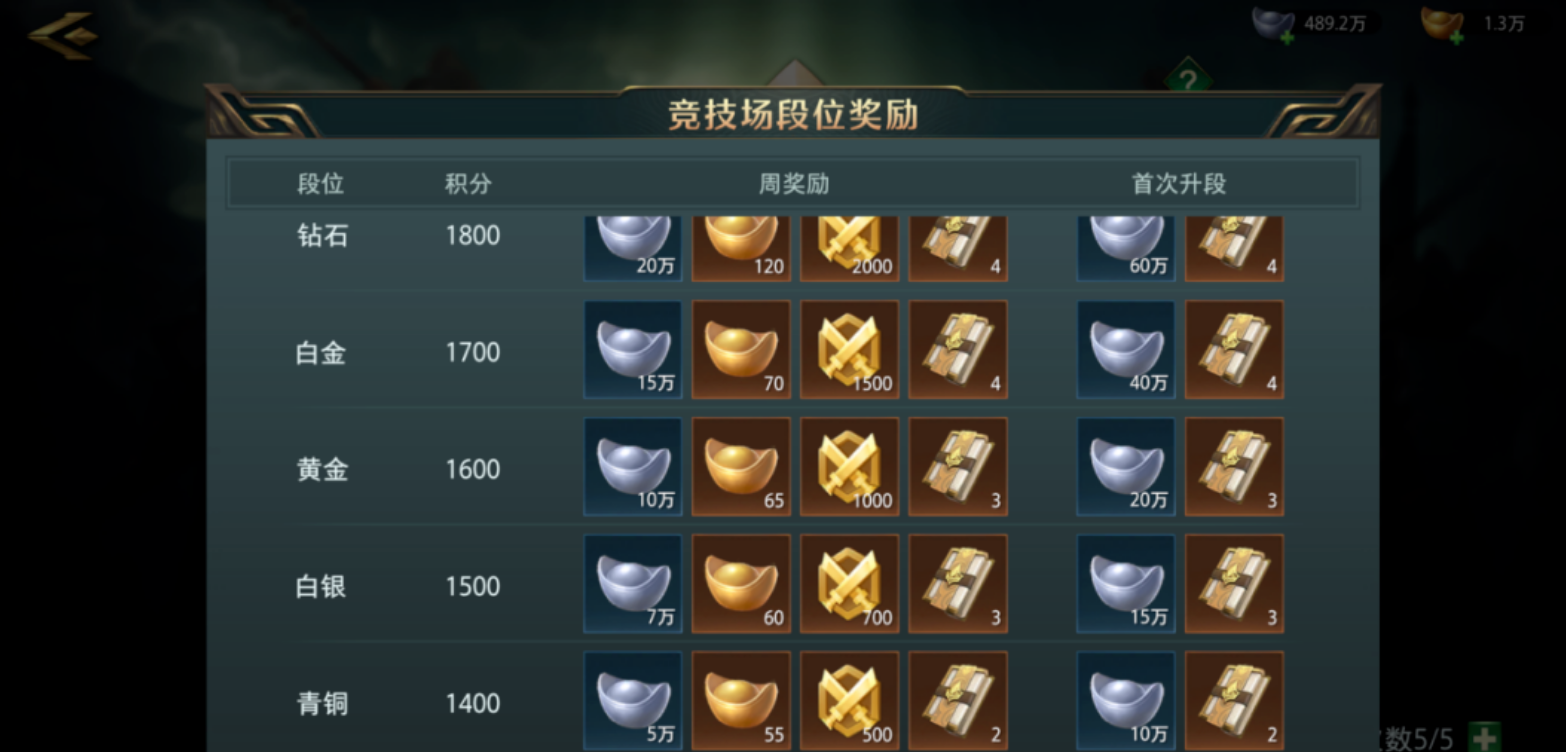Tap the golden back arrow
The image size is (1566, 752).
click(62, 36)
